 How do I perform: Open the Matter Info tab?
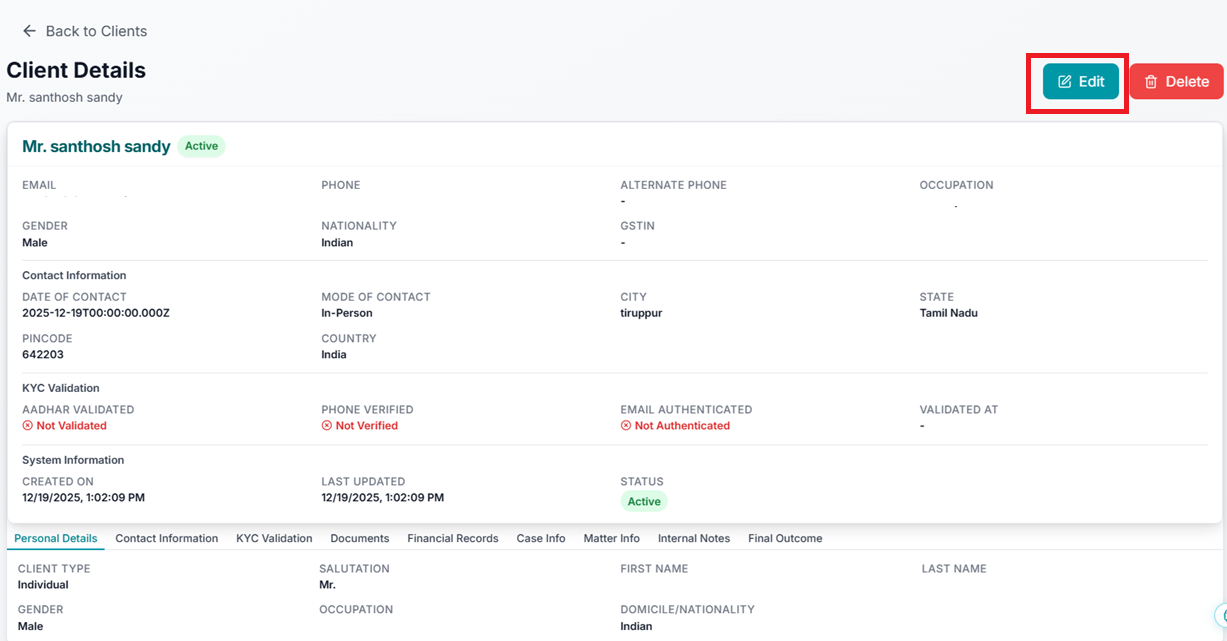(x=611, y=538)
